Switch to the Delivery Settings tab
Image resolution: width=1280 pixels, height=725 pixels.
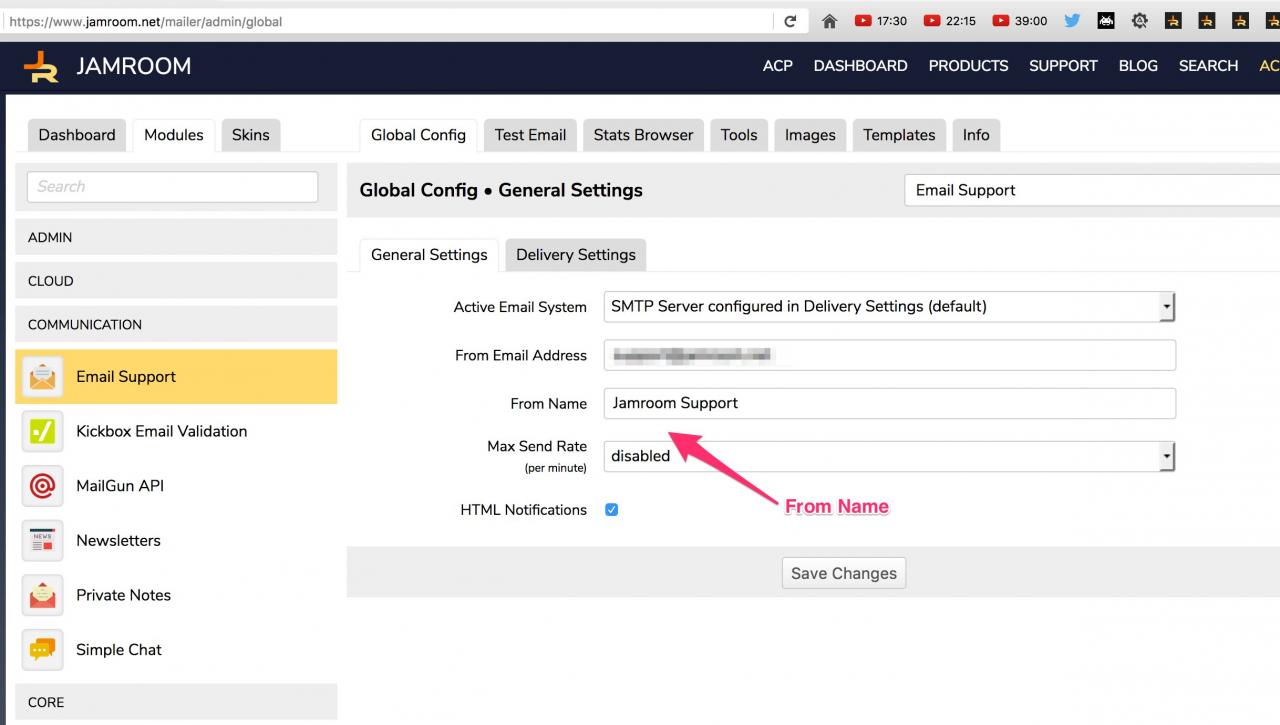(575, 255)
